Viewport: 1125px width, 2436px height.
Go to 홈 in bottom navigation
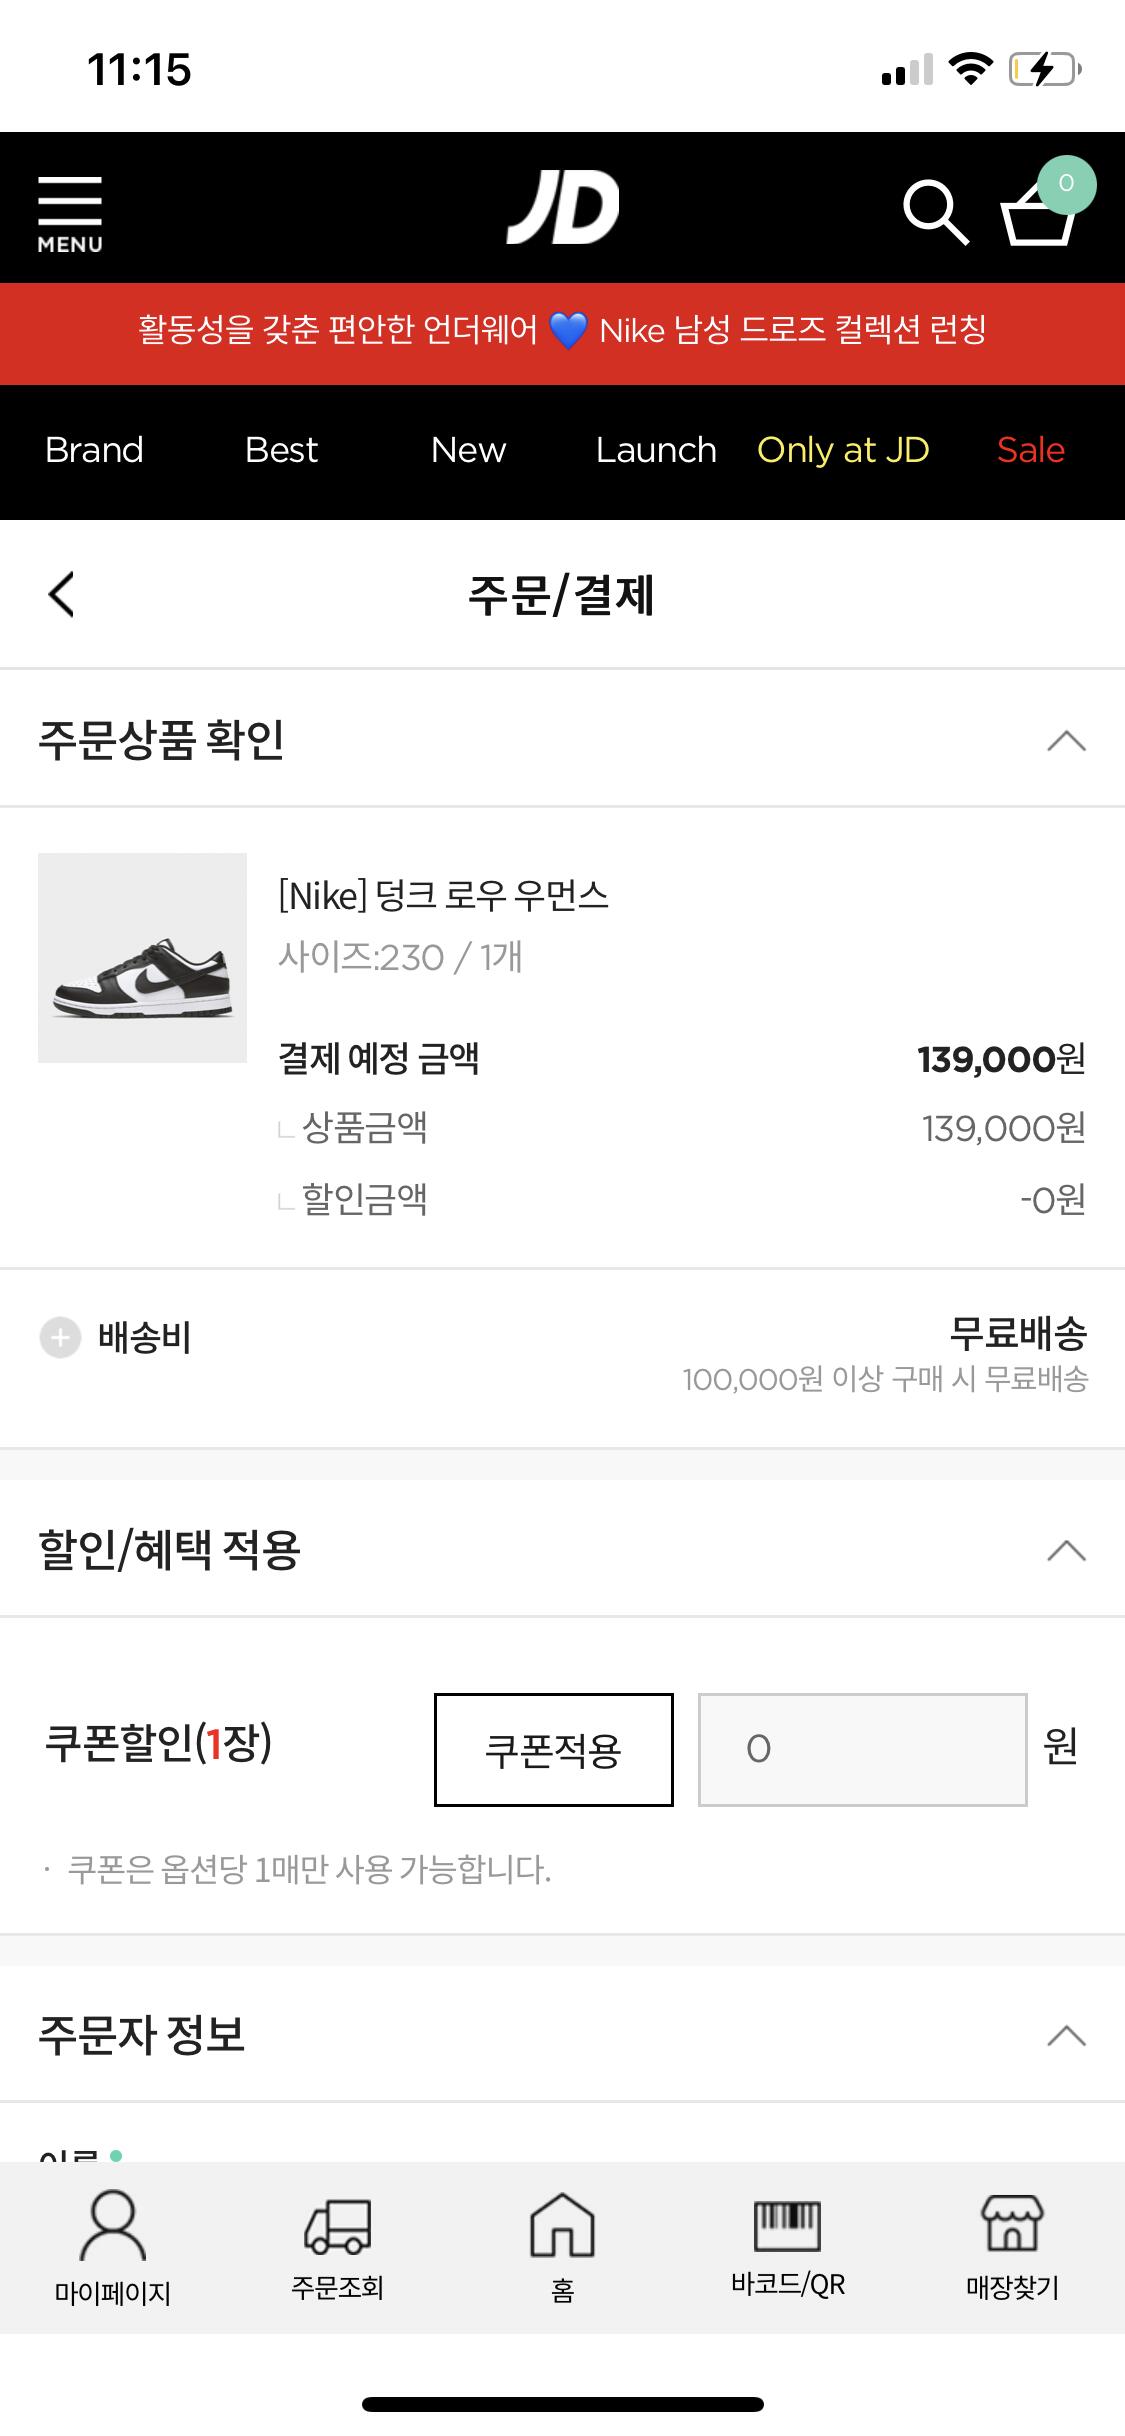coord(562,2243)
